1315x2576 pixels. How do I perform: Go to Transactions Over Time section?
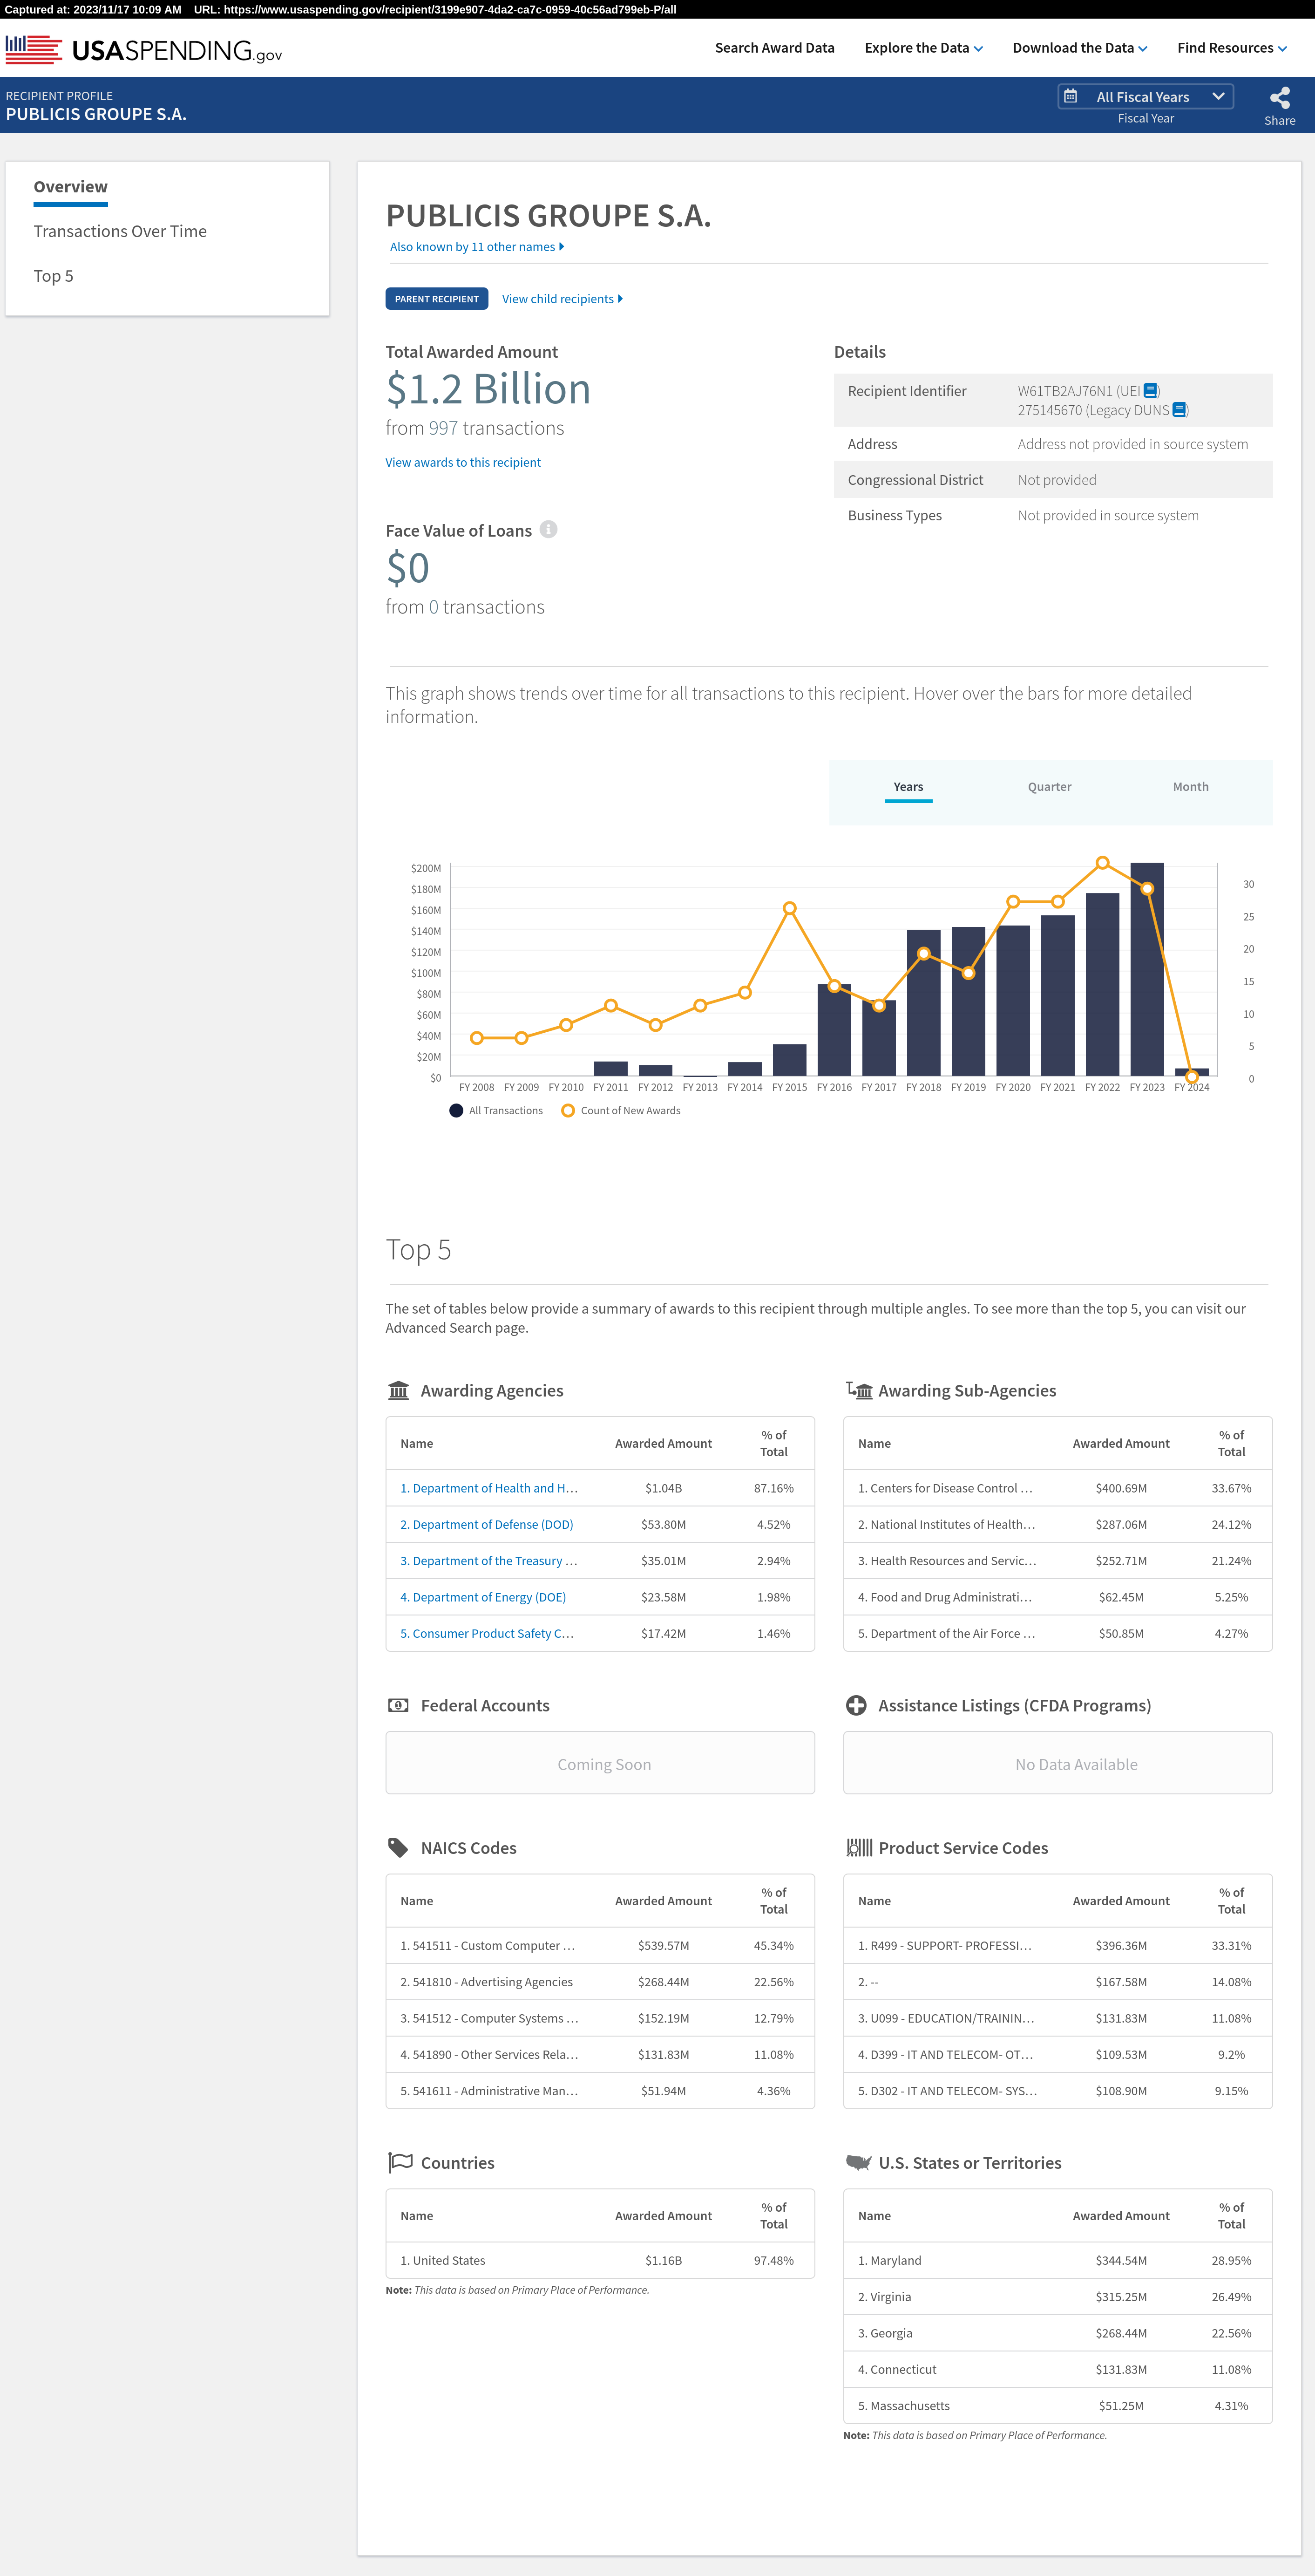[x=120, y=232]
